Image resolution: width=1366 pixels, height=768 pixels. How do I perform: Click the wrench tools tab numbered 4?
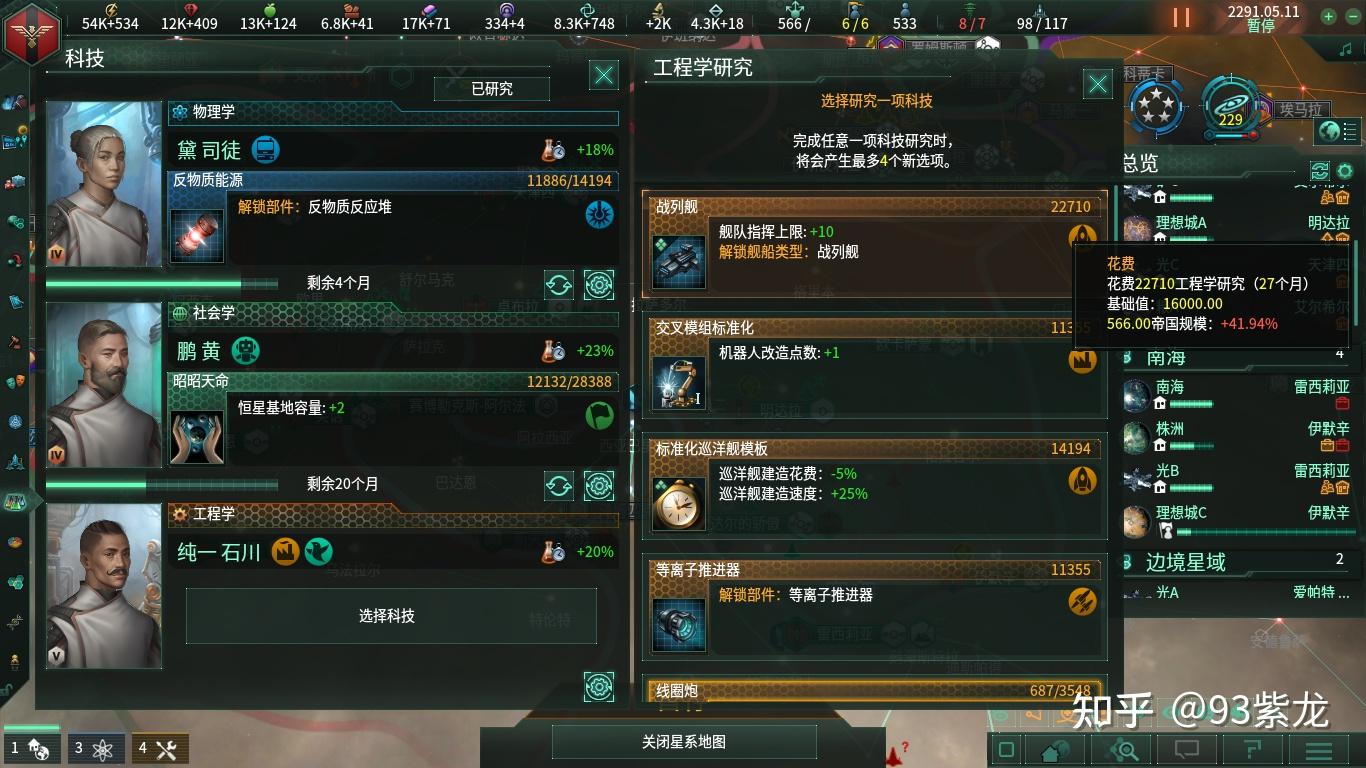[160, 748]
